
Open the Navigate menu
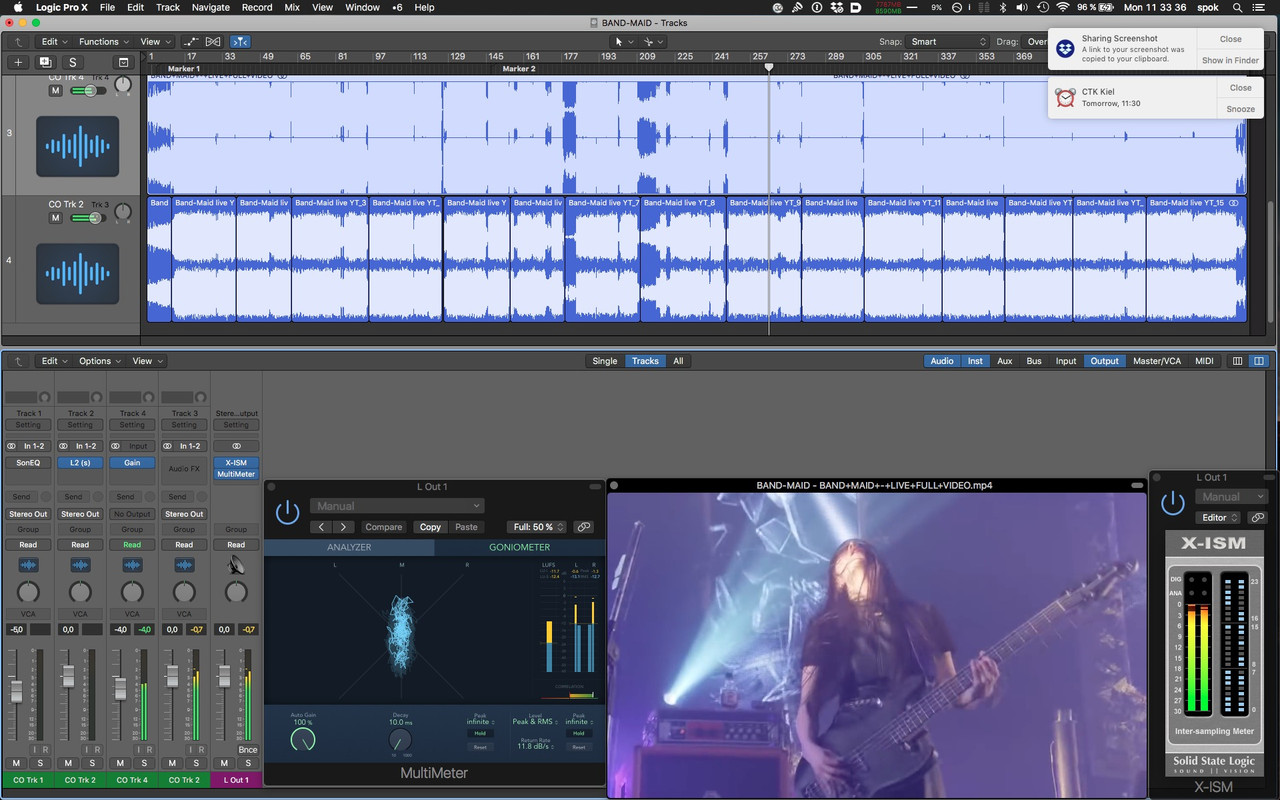210,7
